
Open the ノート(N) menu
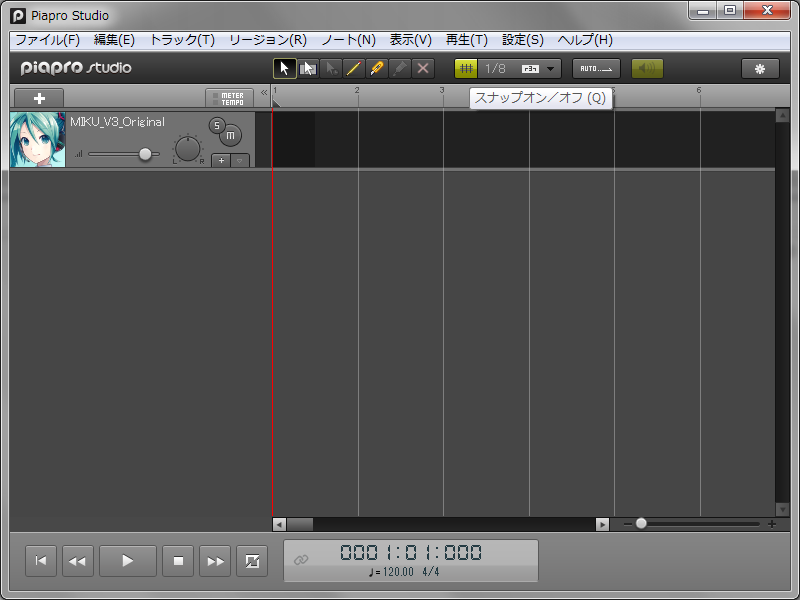tap(348, 40)
